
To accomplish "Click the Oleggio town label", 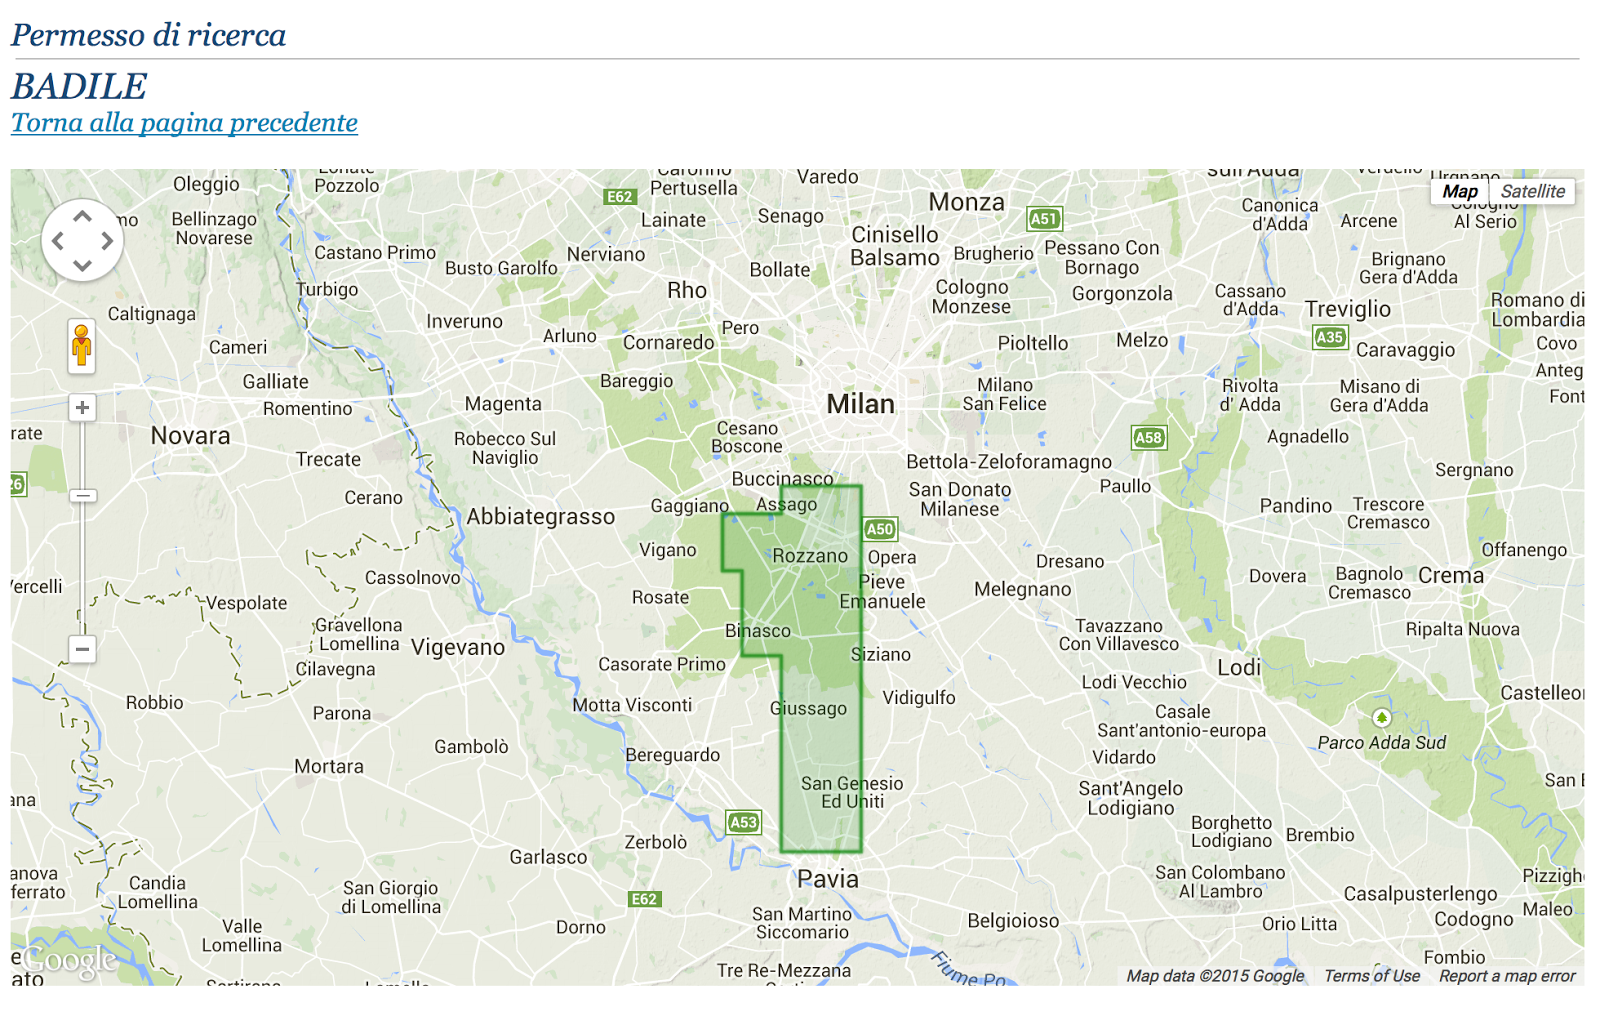I will [206, 185].
